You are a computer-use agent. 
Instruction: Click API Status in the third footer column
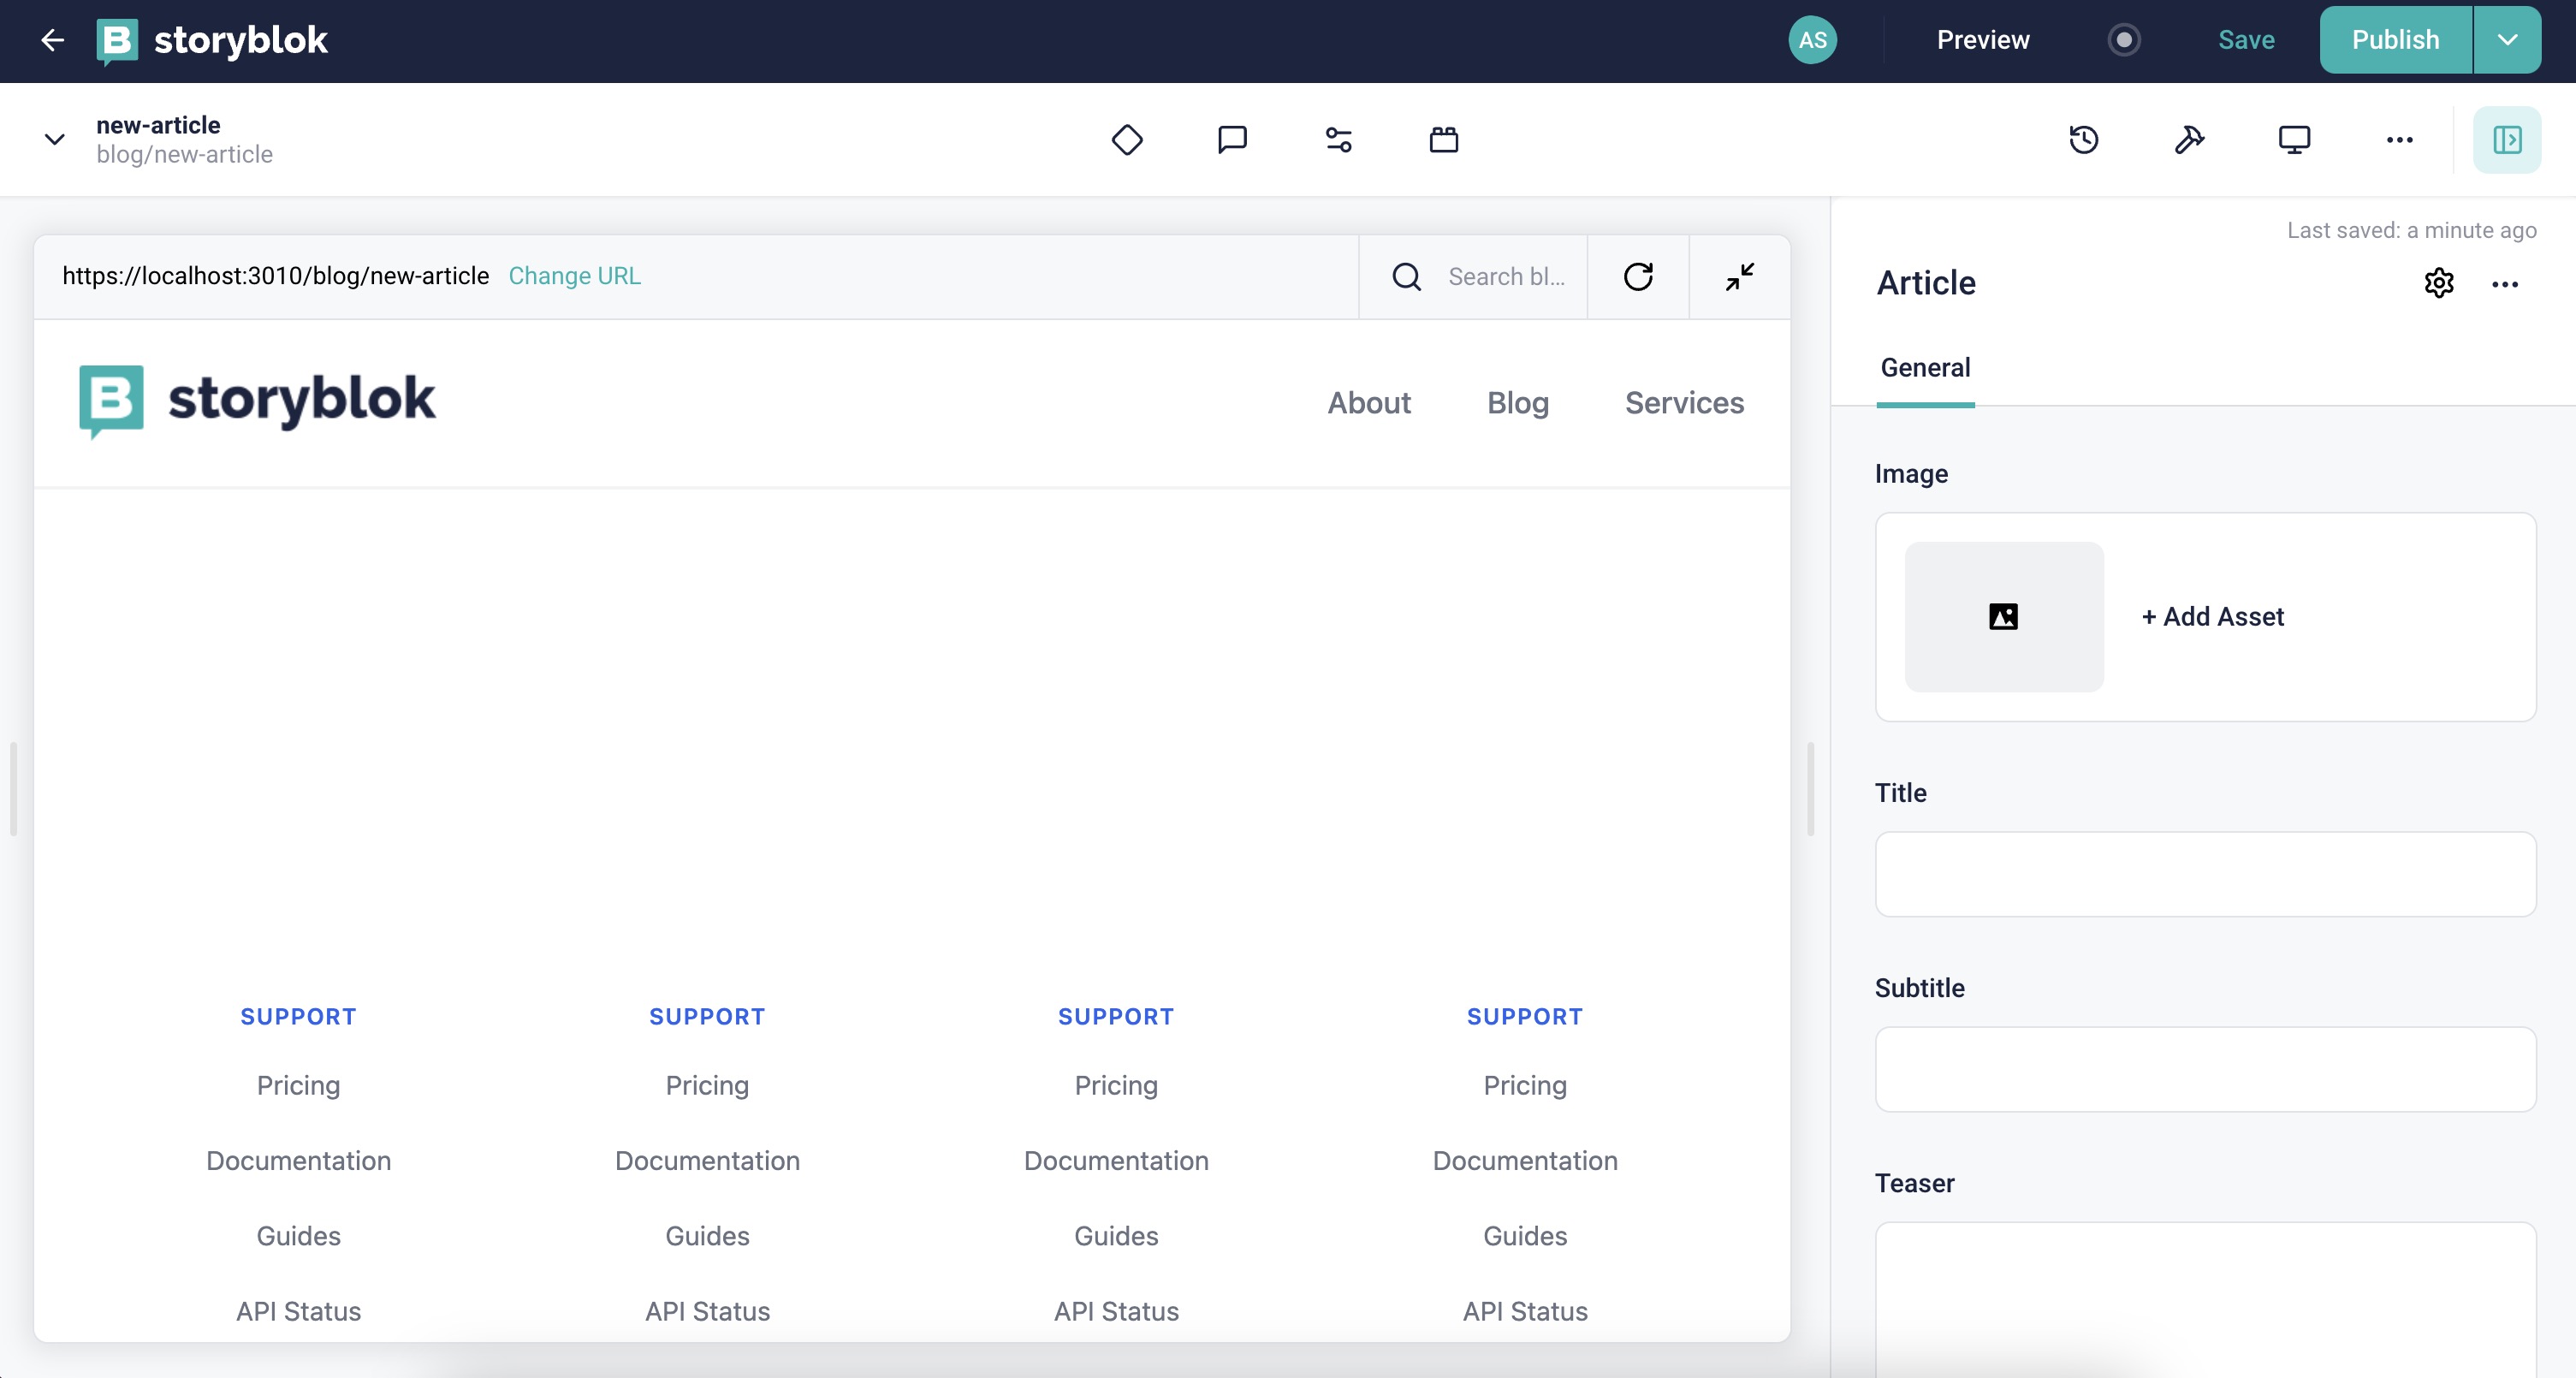[x=1116, y=1311]
